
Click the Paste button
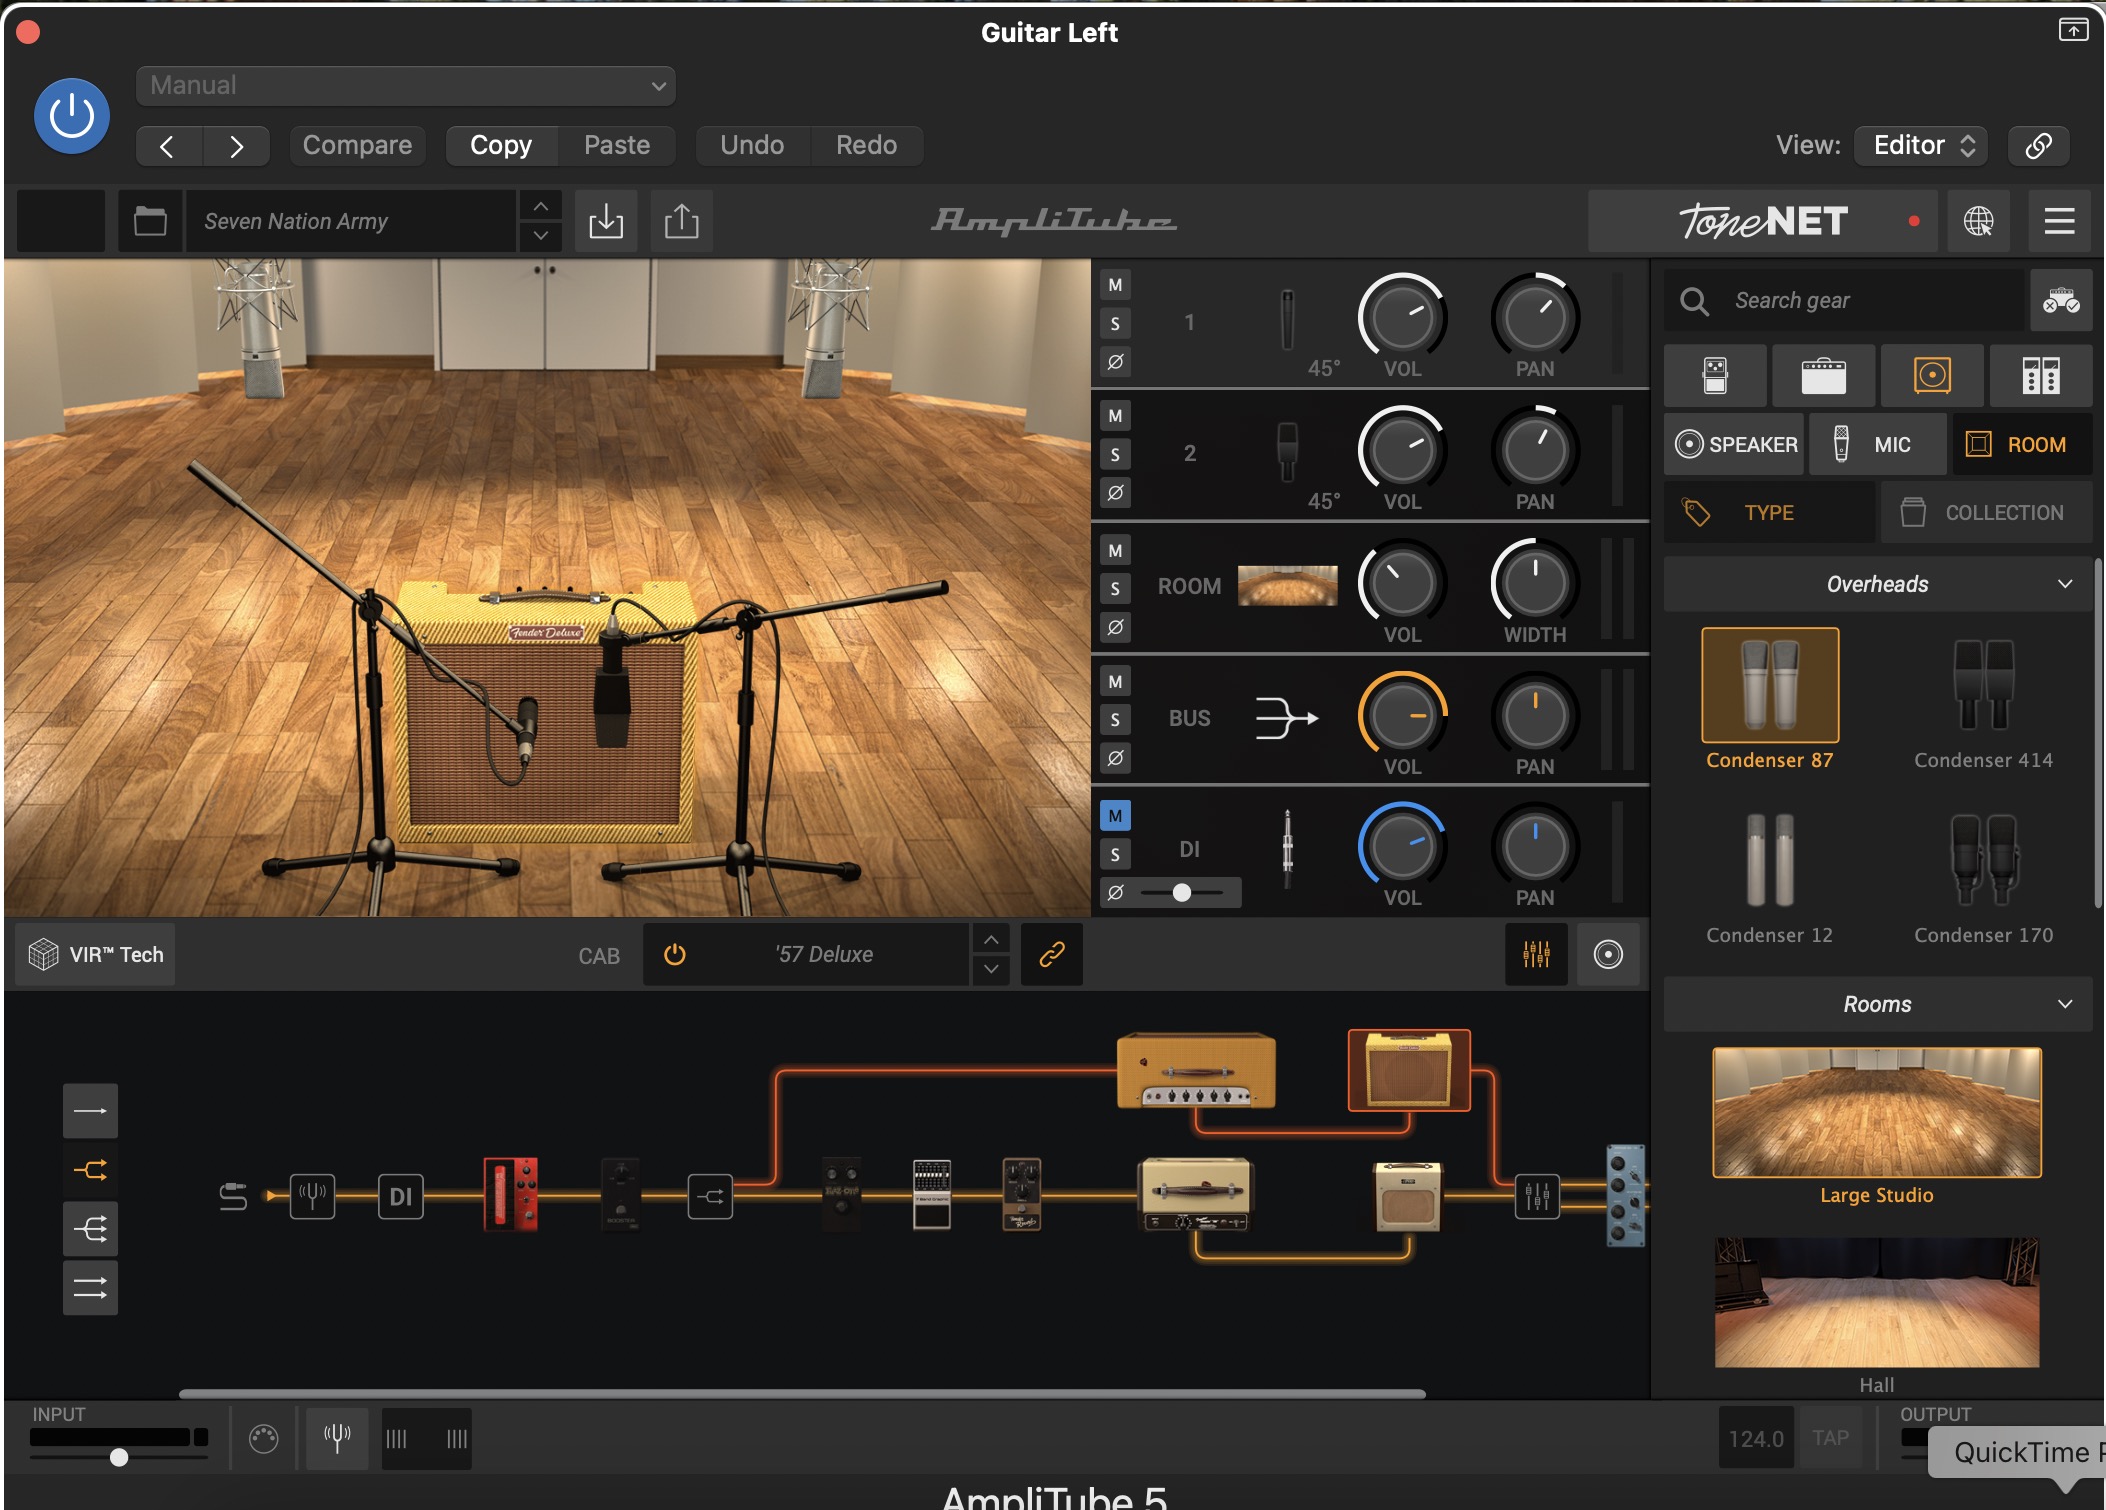point(617,146)
